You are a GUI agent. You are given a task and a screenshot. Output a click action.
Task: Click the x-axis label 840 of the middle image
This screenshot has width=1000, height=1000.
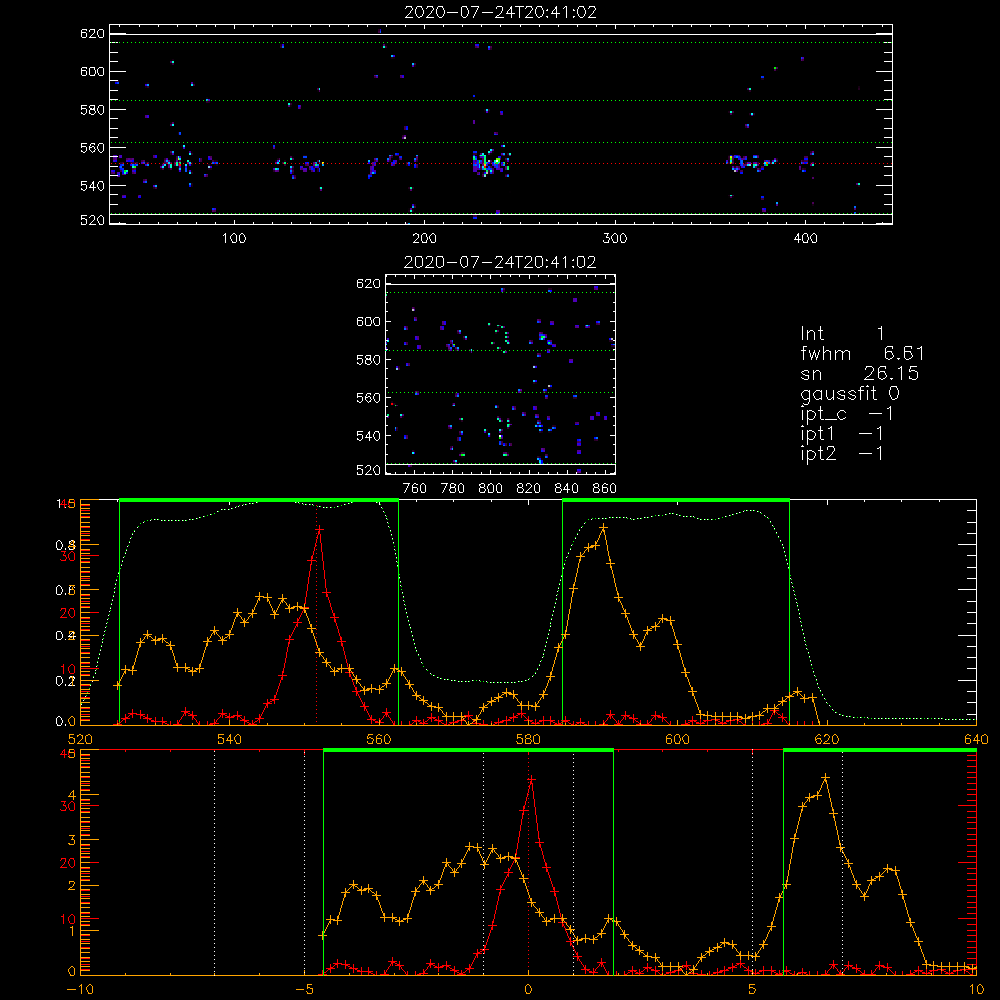coord(566,489)
